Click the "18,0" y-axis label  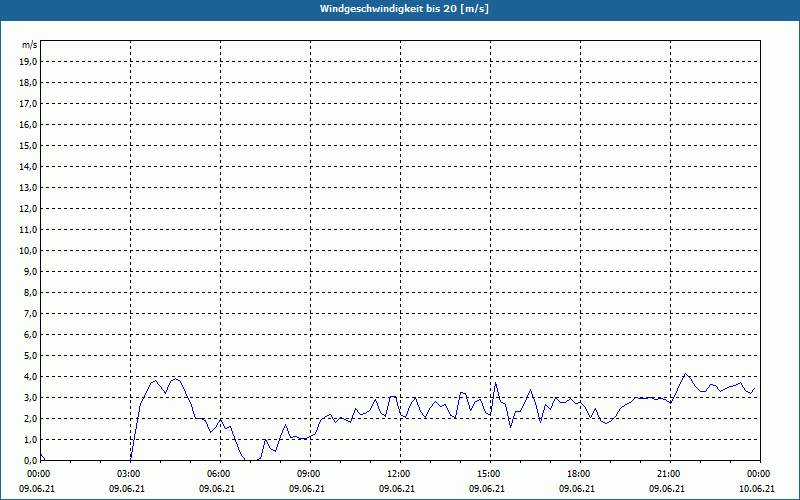[29, 83]
